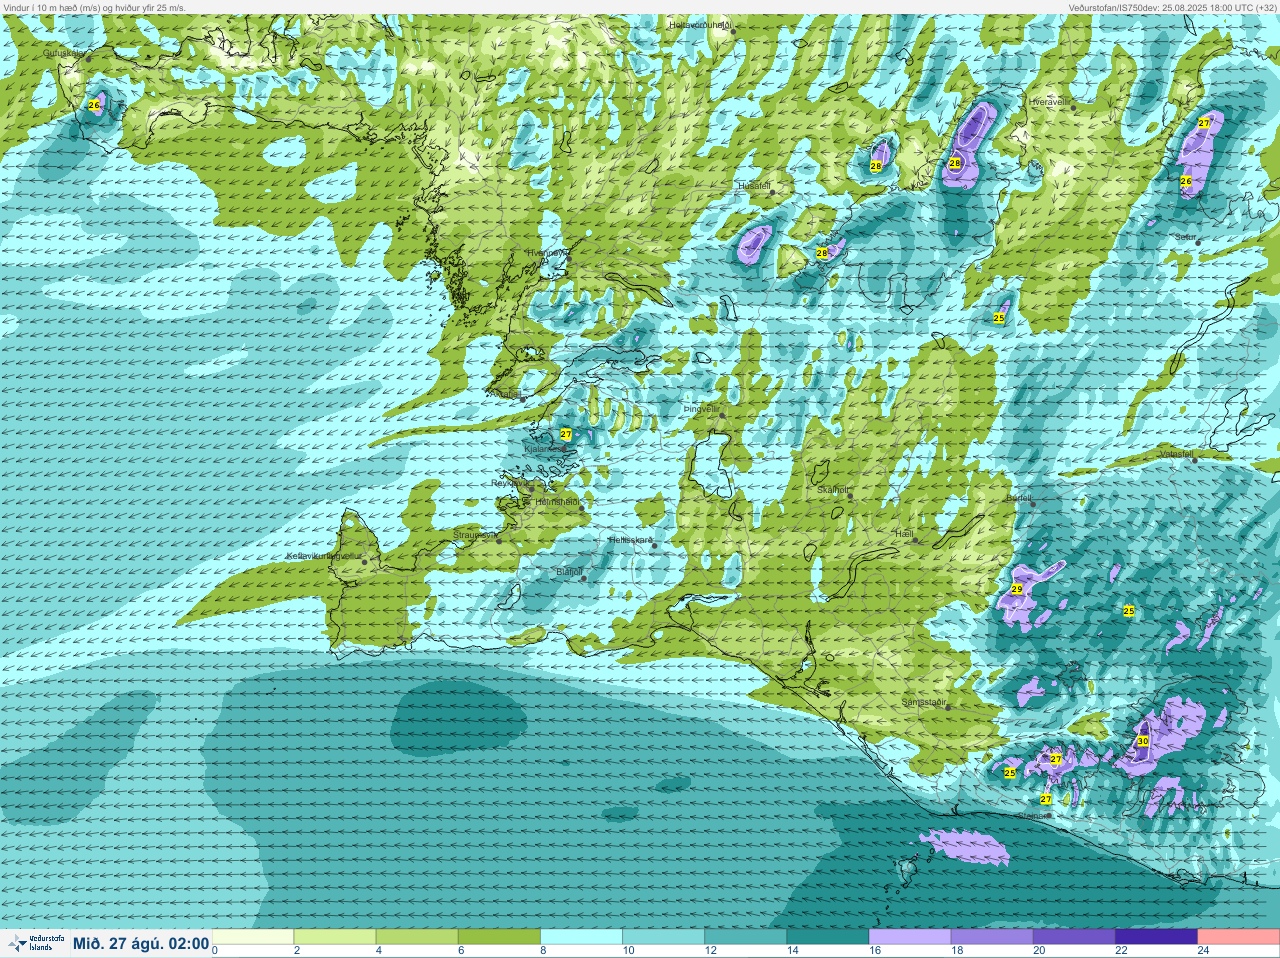Click the Húsafell station label
1280x958 pixels.
pos(755,186)
